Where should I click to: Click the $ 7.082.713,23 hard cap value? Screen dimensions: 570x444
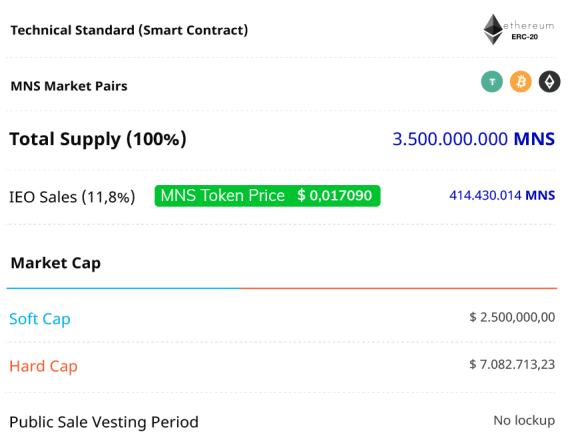512,364
